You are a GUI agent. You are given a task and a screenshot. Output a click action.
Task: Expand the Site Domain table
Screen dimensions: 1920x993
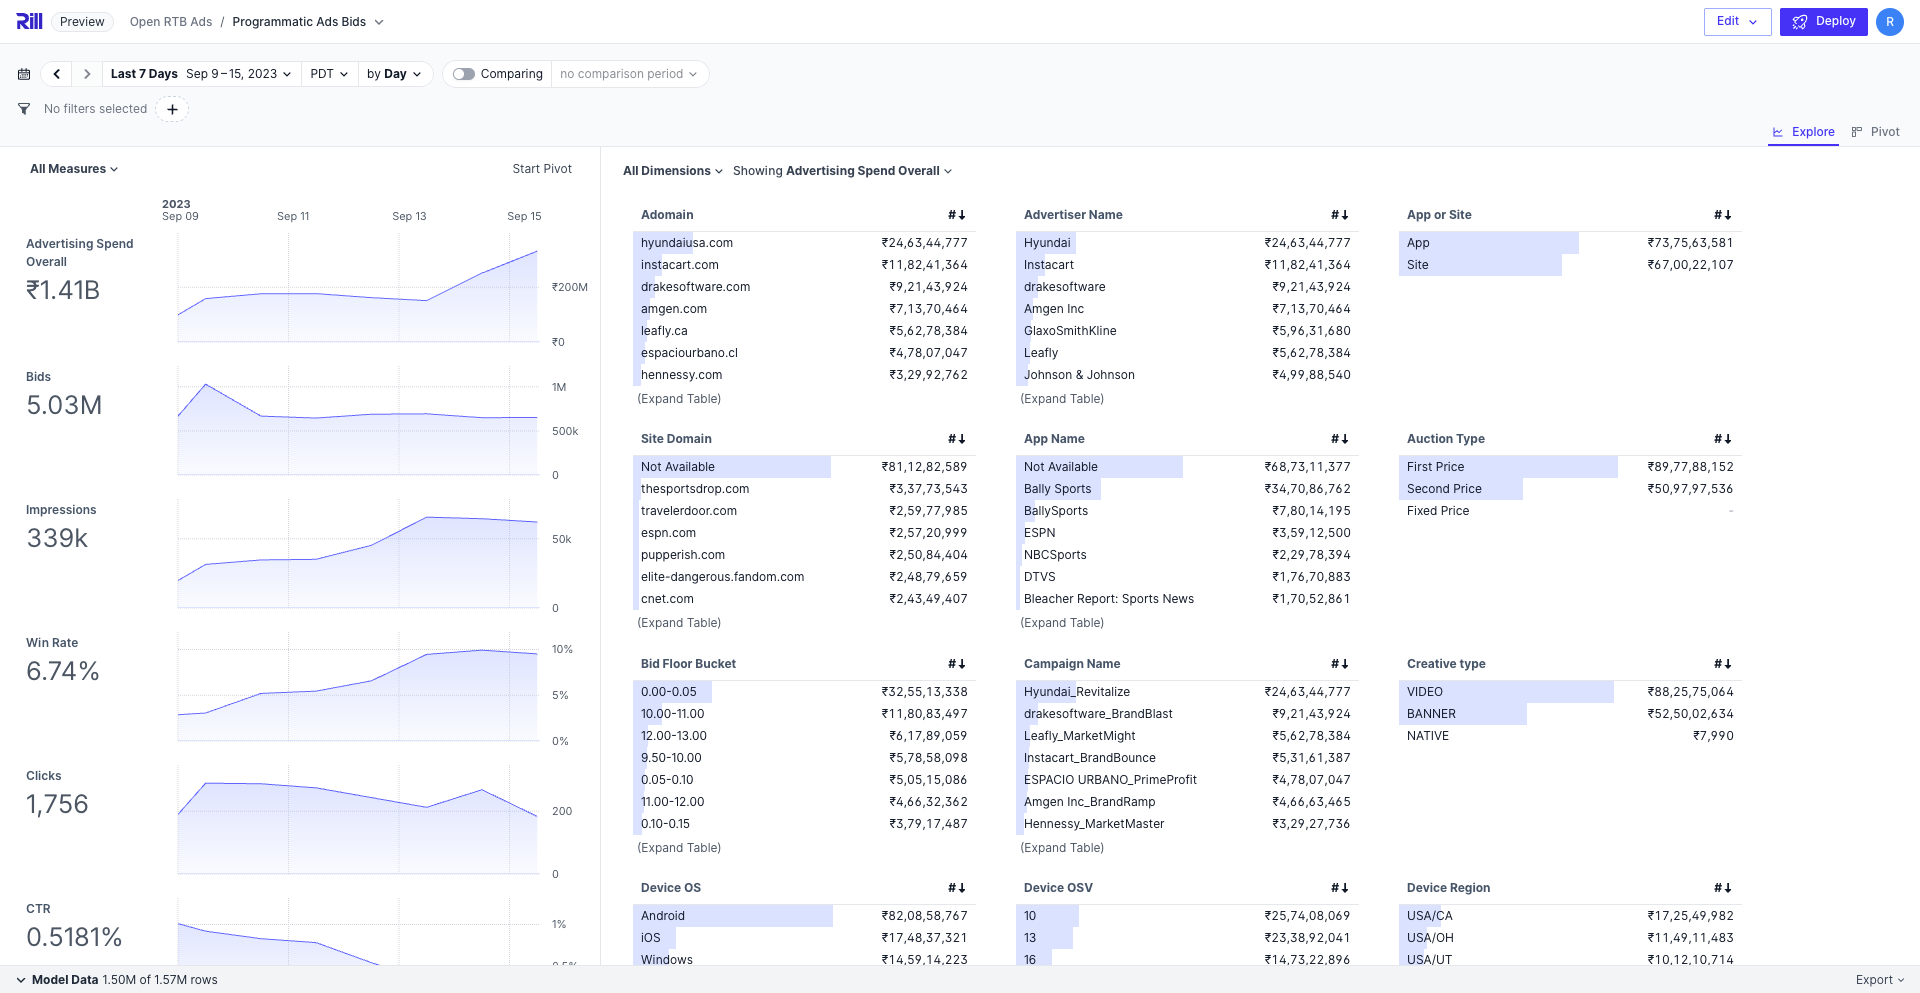click(x=679, y=623)
